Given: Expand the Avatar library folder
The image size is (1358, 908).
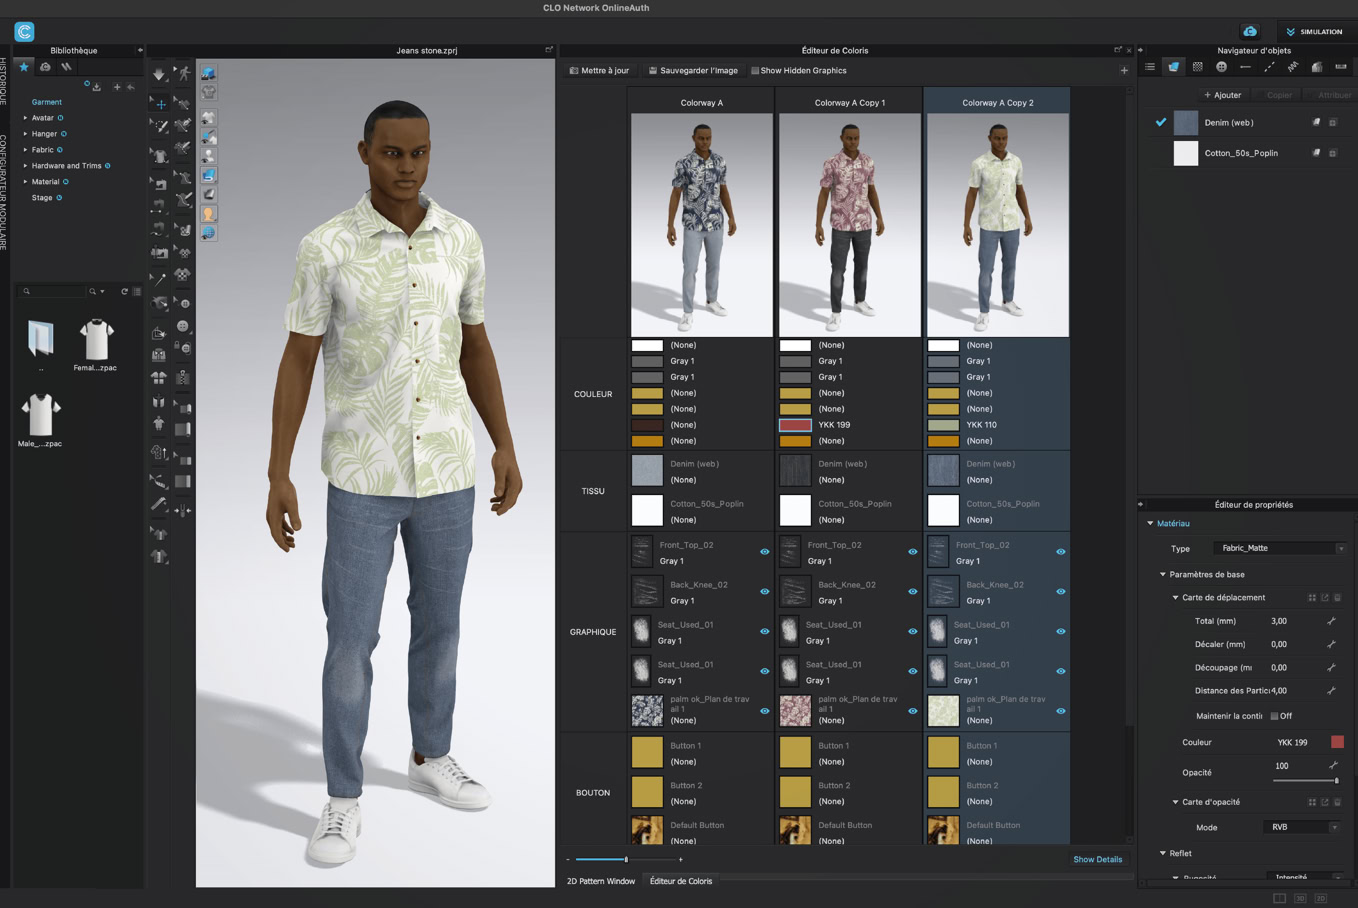Looking at the screenshot, I should pyautogui.click(x=26, y=118).
